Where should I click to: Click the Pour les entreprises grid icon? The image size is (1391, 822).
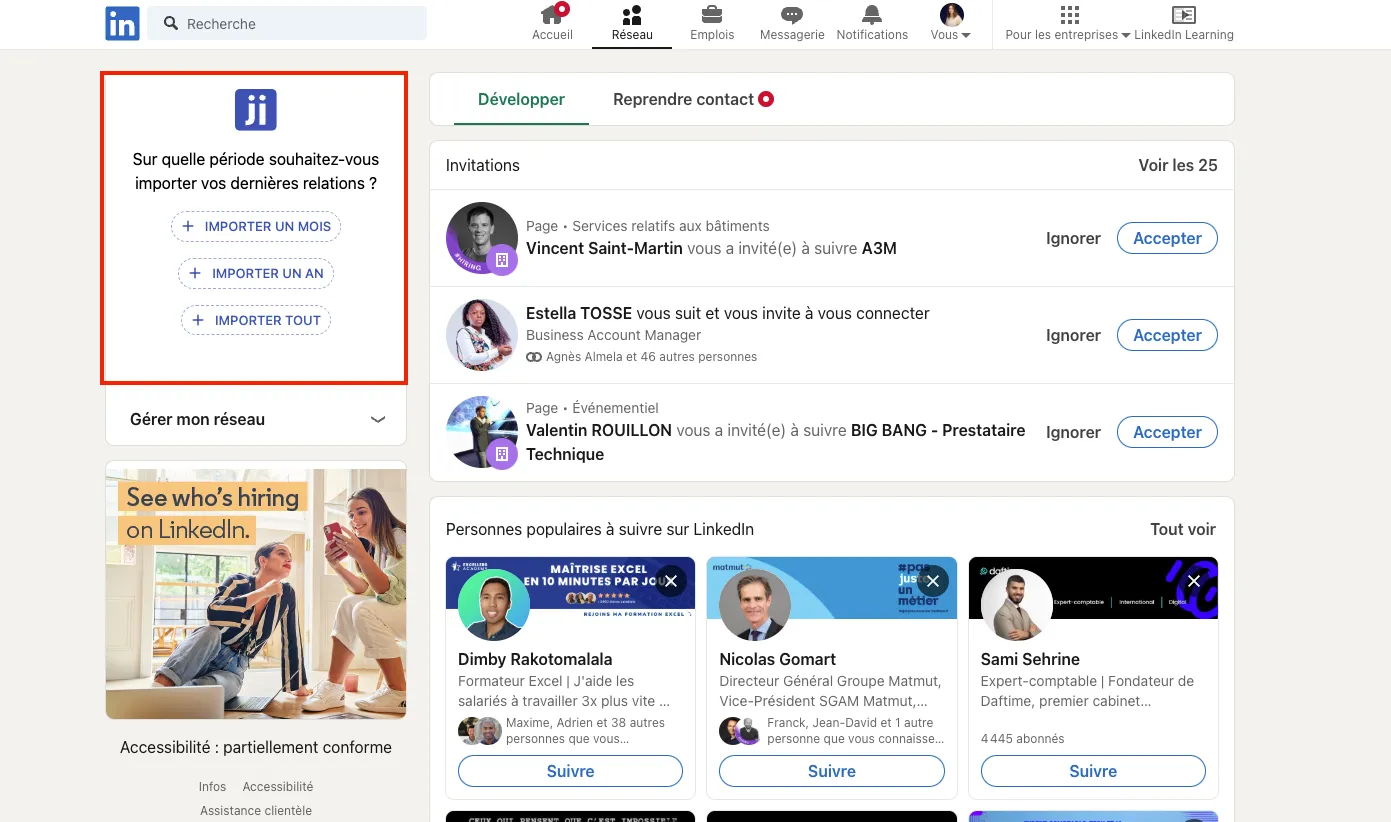point(1069,16)
